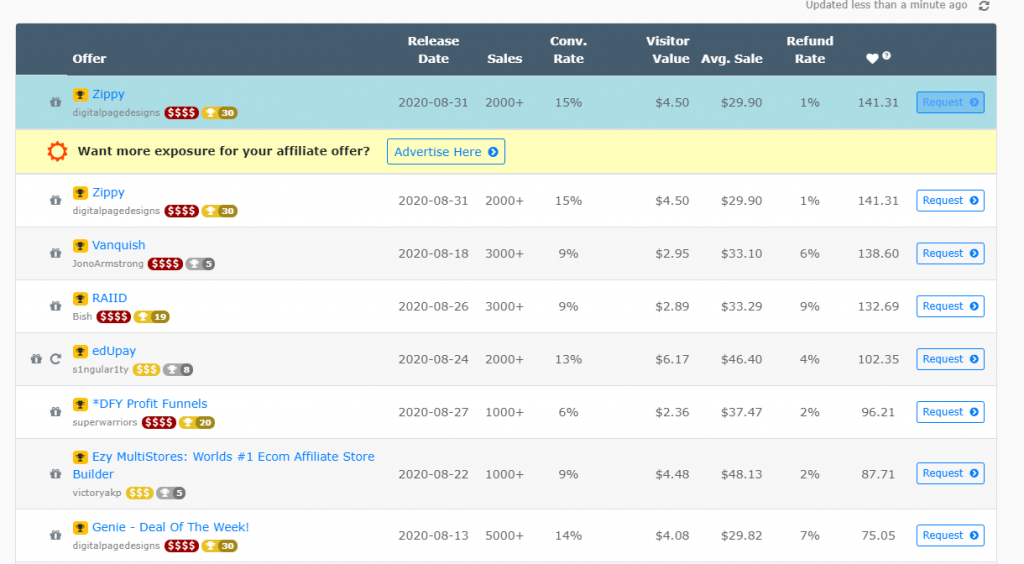Click the trophy icon before RAIID title

point(80,298)
